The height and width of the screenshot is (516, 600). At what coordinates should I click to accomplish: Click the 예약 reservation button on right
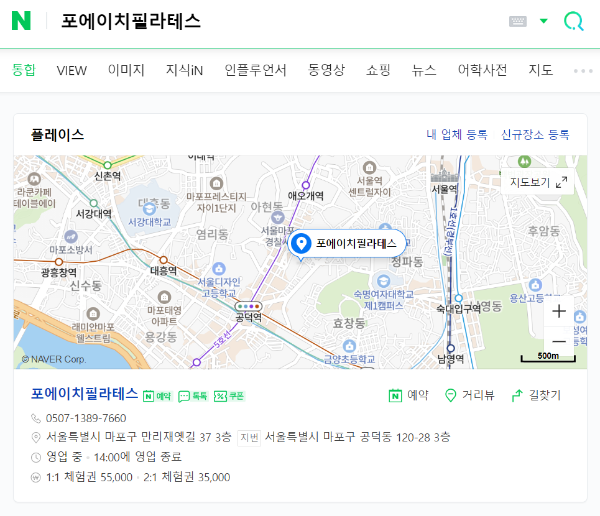click(408, 395)
